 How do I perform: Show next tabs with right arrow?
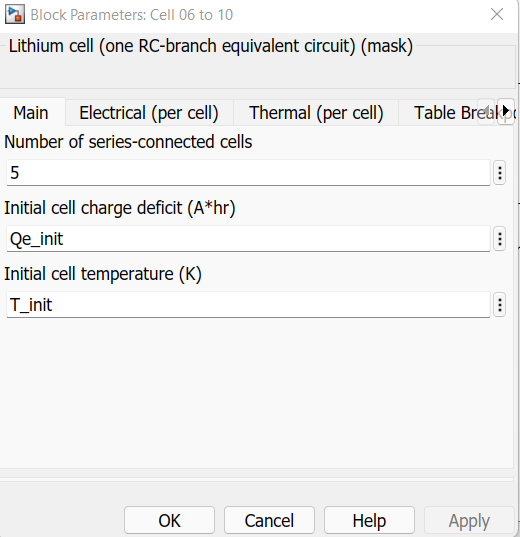click(x=506, y=111)
